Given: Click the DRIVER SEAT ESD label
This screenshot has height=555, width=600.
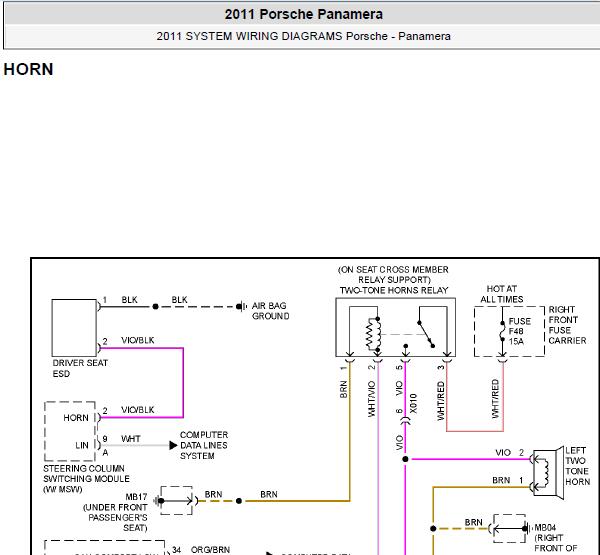Looking at the screenshot, I should 80,368.
